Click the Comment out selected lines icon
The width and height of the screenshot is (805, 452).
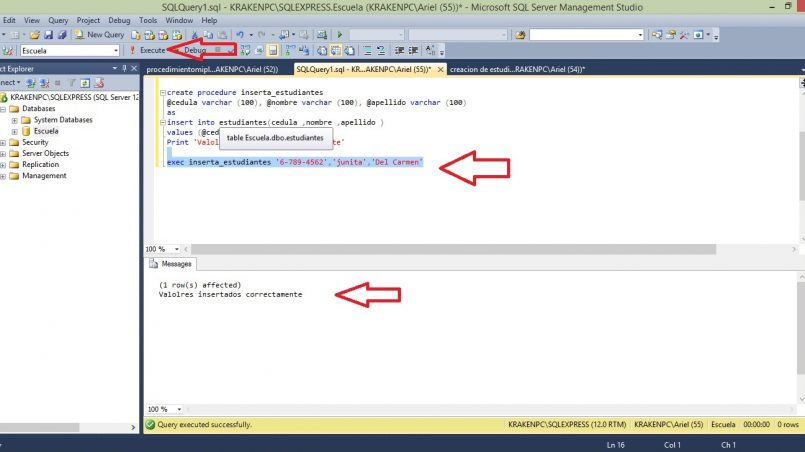click(x=368, y=50)
